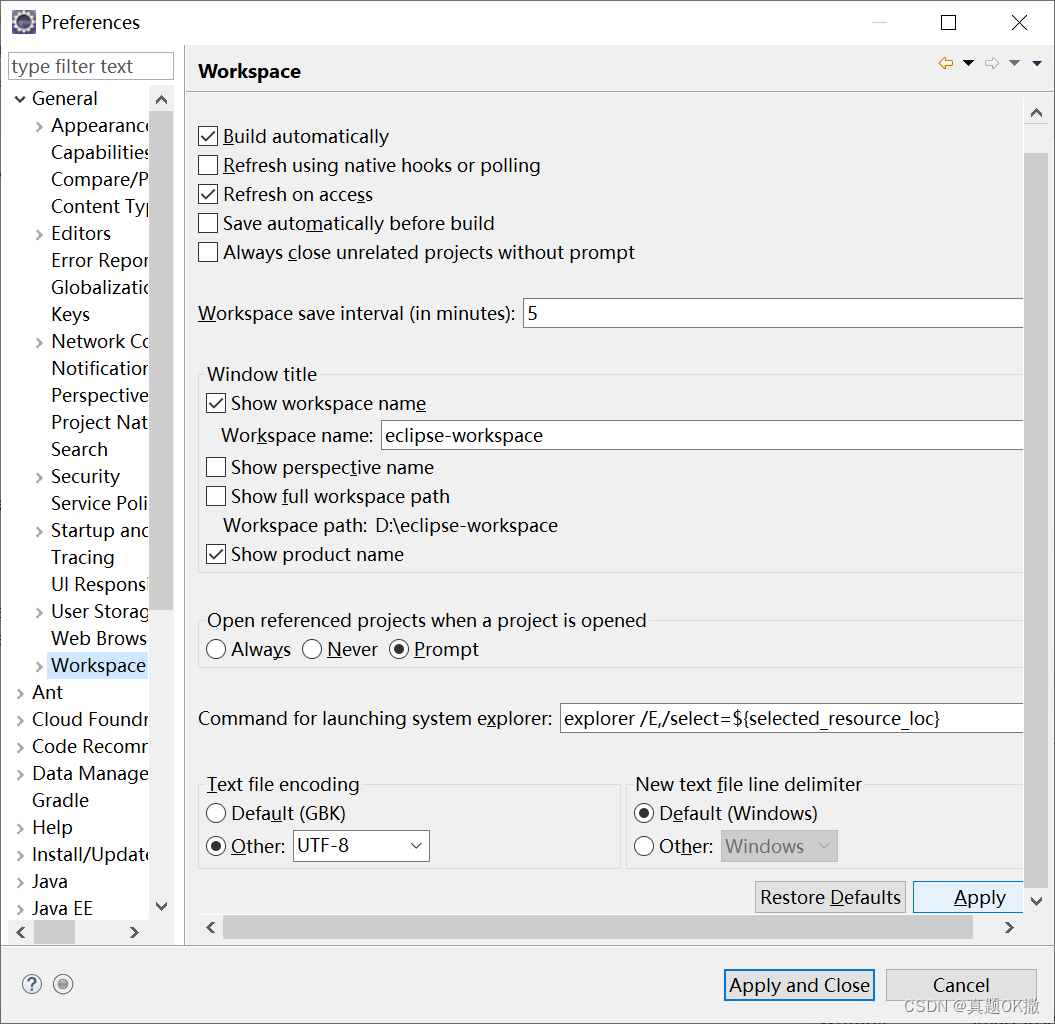The height and width of the screenshot is (1024, 1055).
Task: Toggle Refresh on access checkbox
Action: tap(208, 194)
